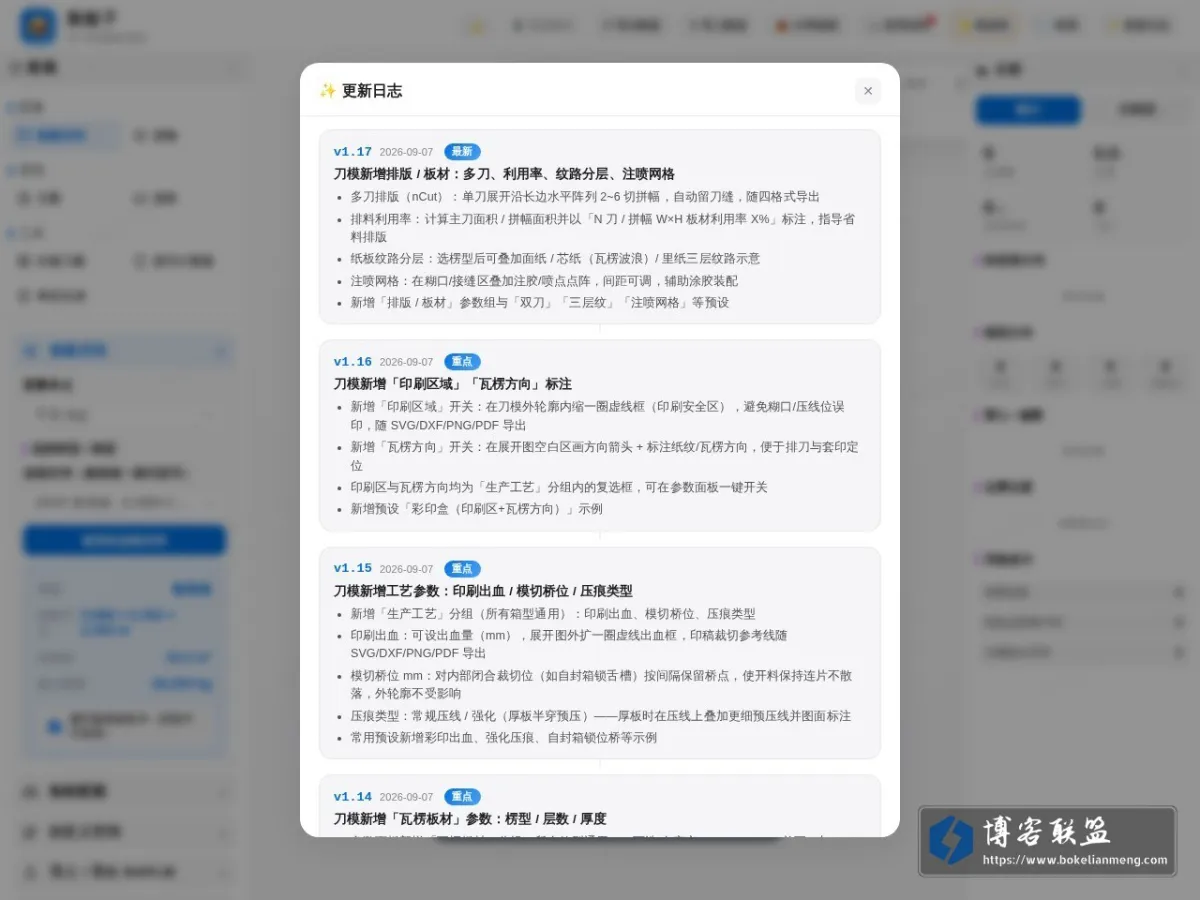Click the sparkle icon beside 更新日志 title
1200x900 pixels.
[327, 91]
